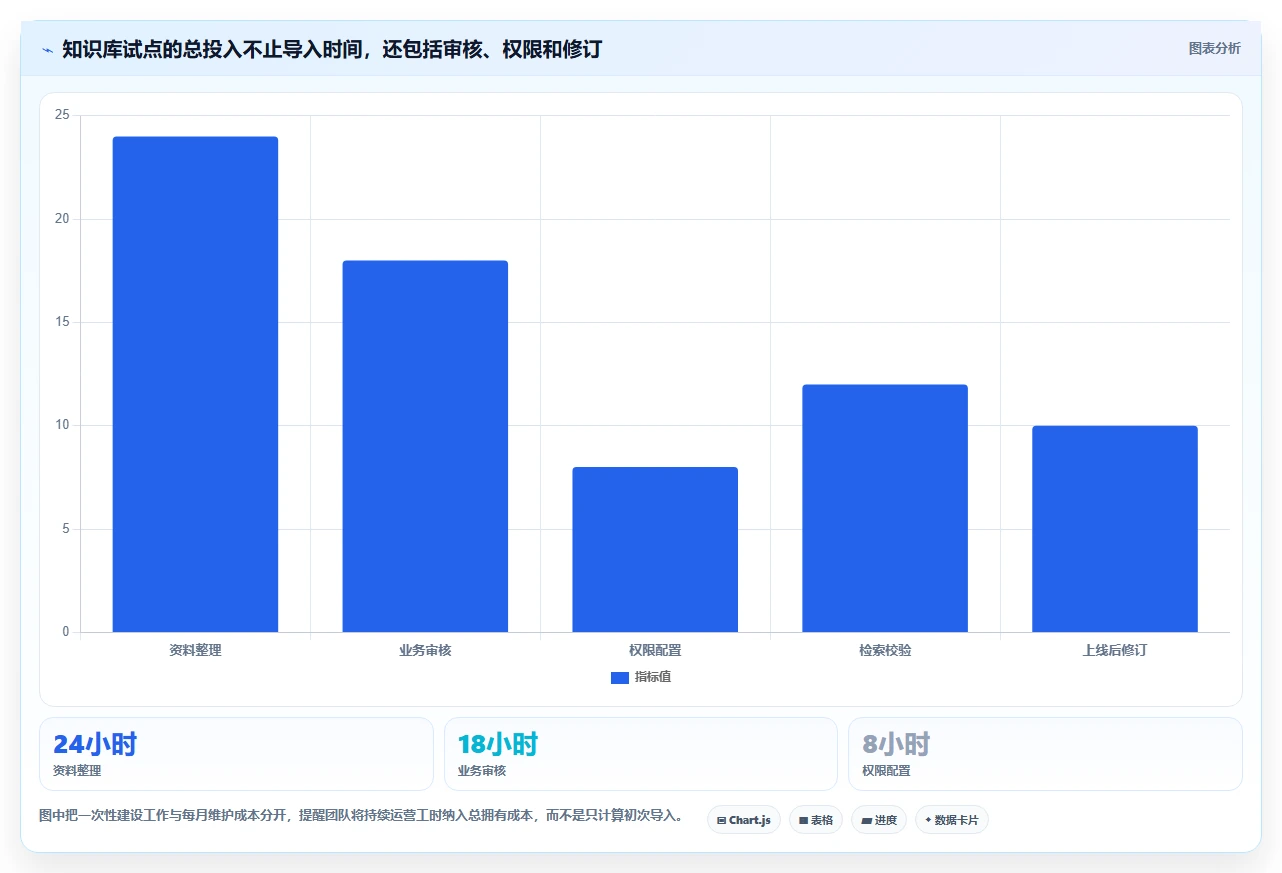Toggle the 指标值 legend item
The height and width of the screenshot is (873, 1282).
click(x=641, y=677)
